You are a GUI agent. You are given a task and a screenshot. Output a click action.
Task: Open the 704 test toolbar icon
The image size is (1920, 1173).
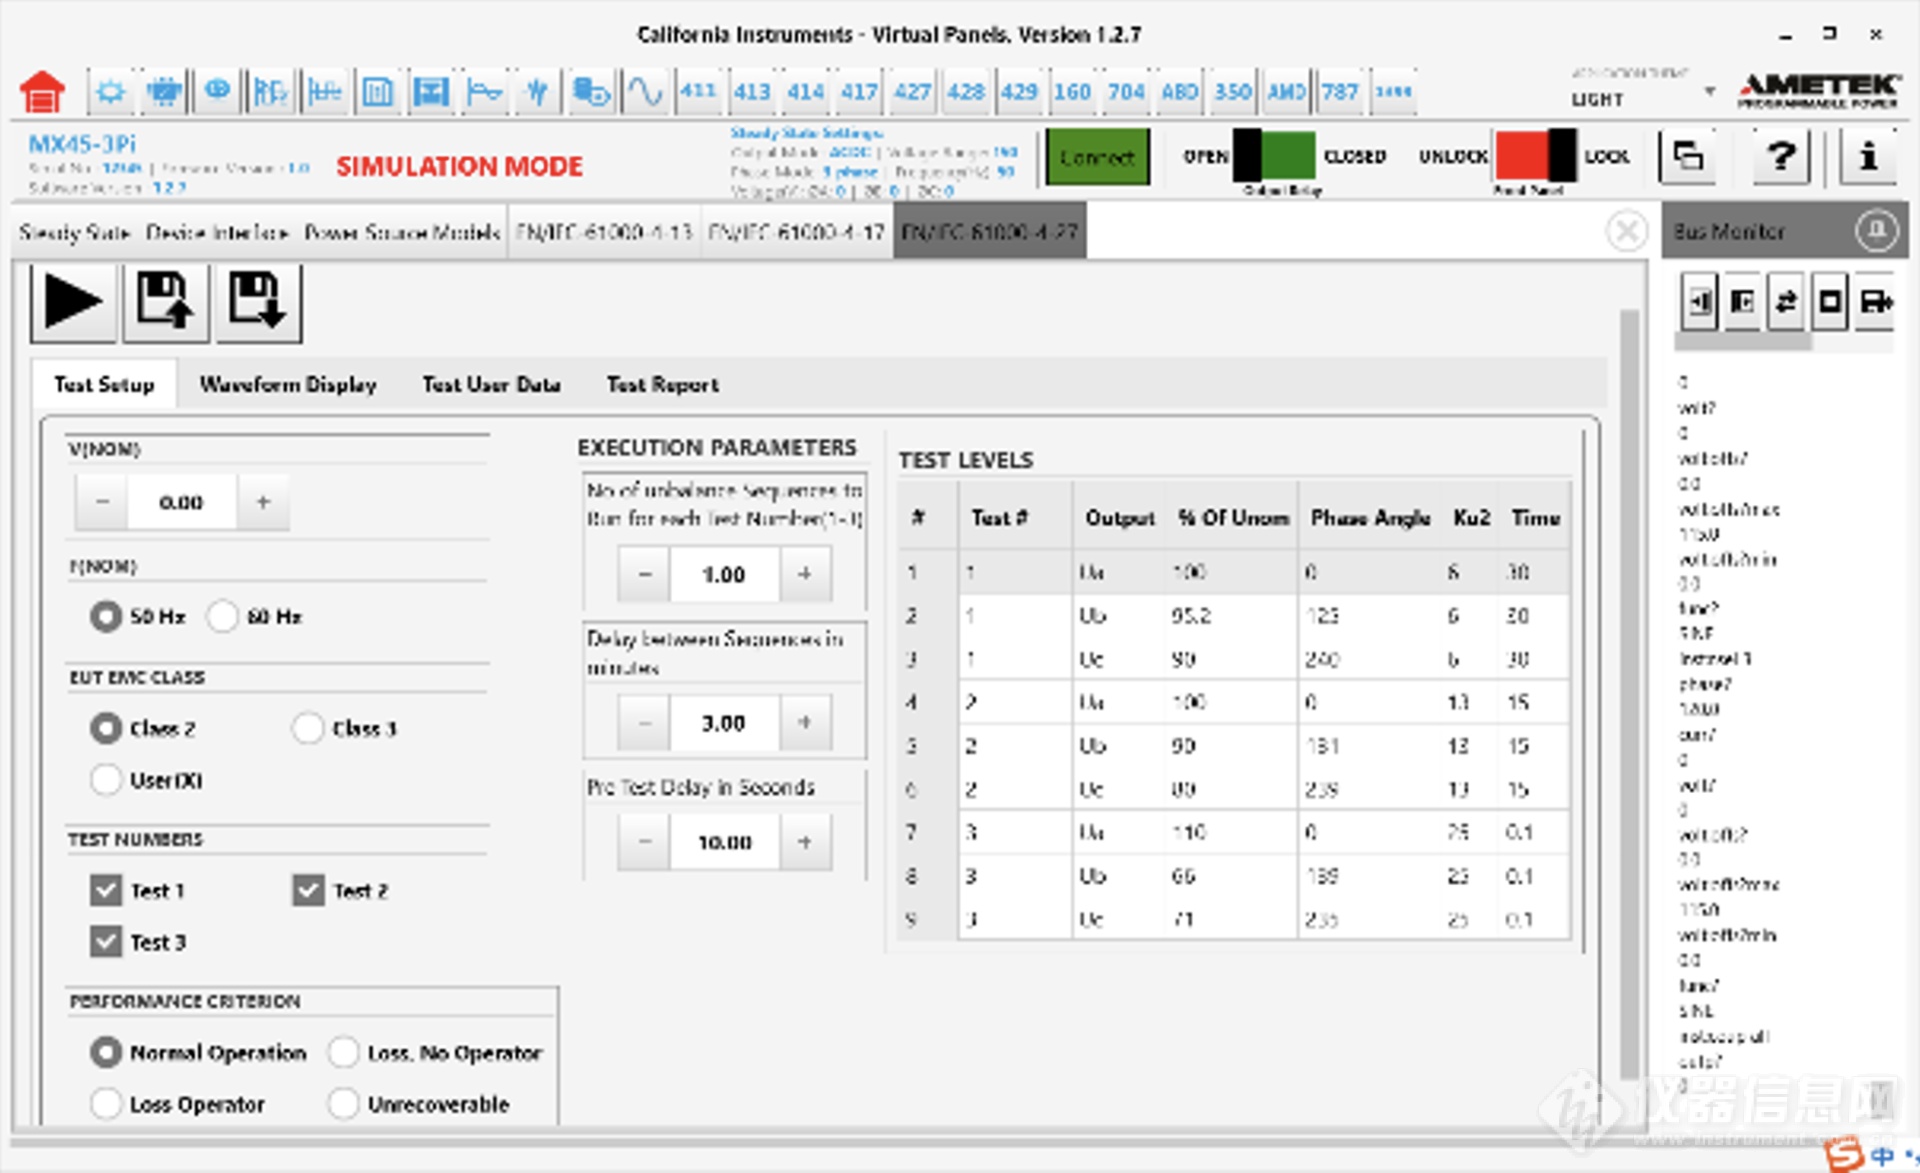[x=1126, y=91]
